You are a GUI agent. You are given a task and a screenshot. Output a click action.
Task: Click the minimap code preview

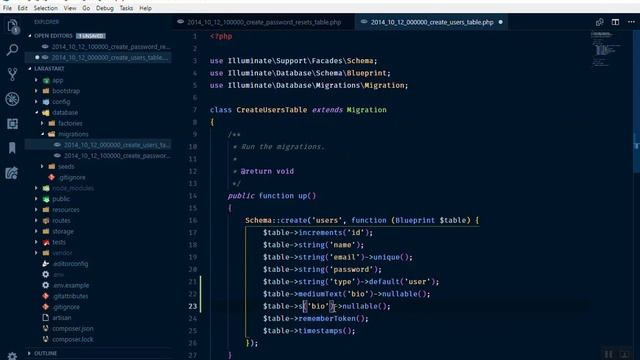coord(606,49)
